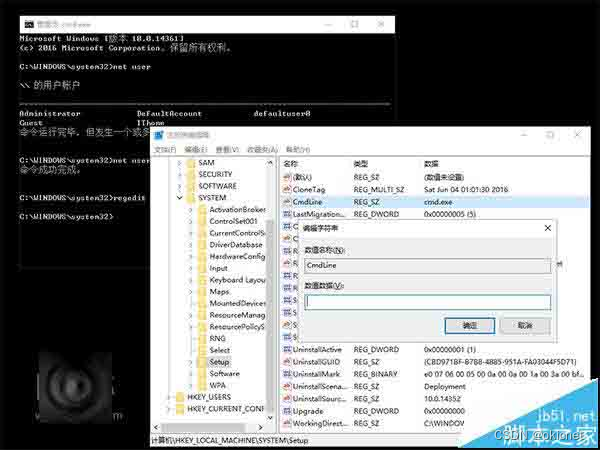Click the LastMigration value icon
The width and height of the screenshot is (600, 450).
287,214
